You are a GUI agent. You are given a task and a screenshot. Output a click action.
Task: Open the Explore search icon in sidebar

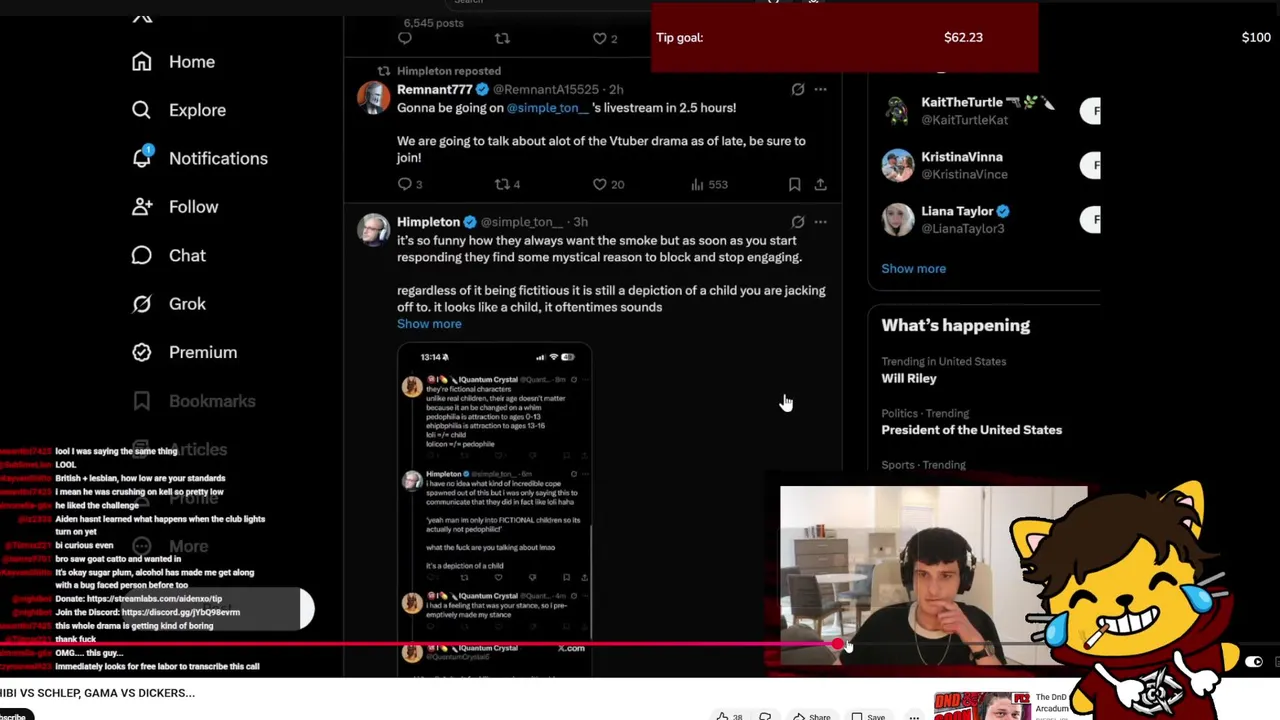pos(142,110)
